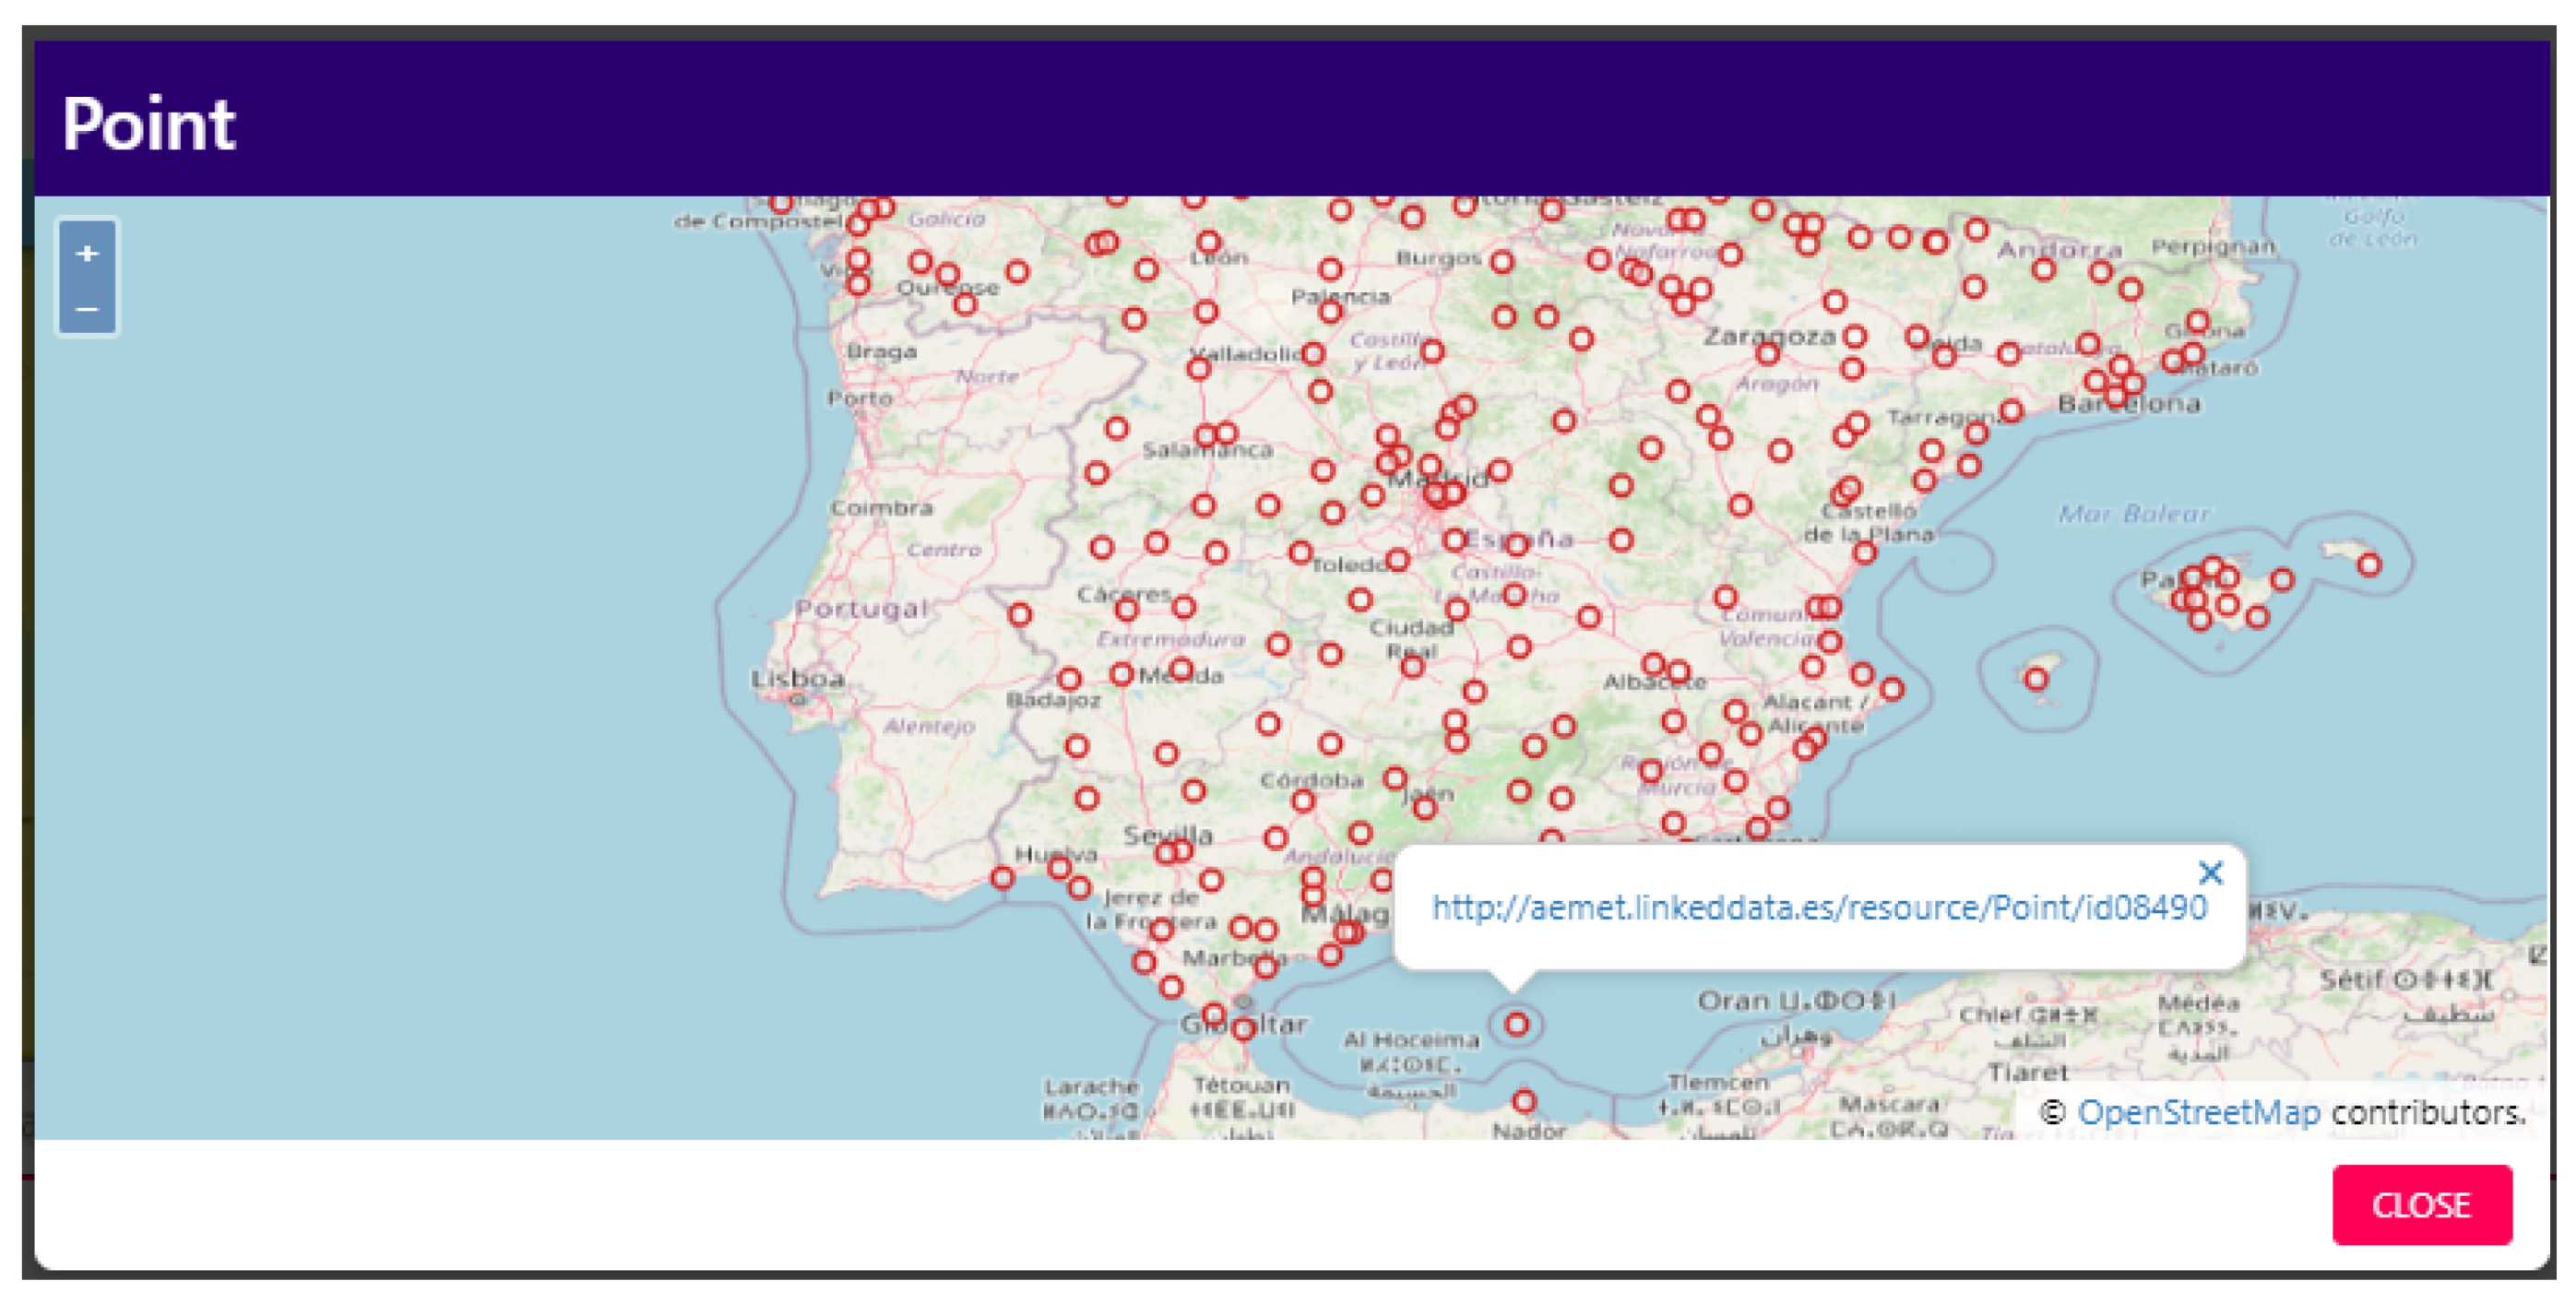Select the marker above the León label
Screen dimensions: 2576x1305
pyautogui.click(x=1209, y=242)
